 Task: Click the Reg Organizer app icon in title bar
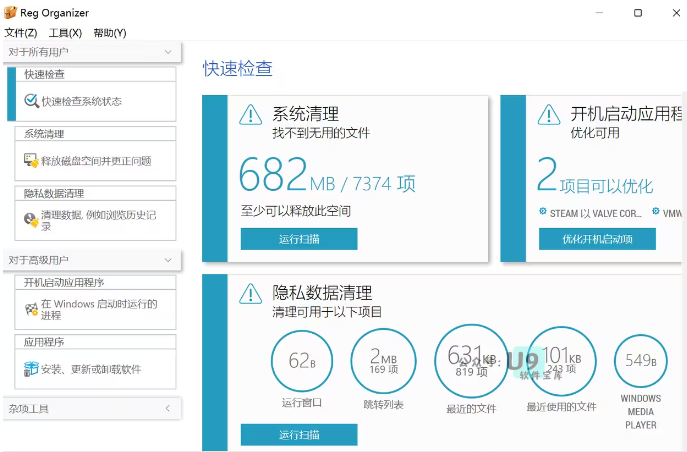point(10,13)
